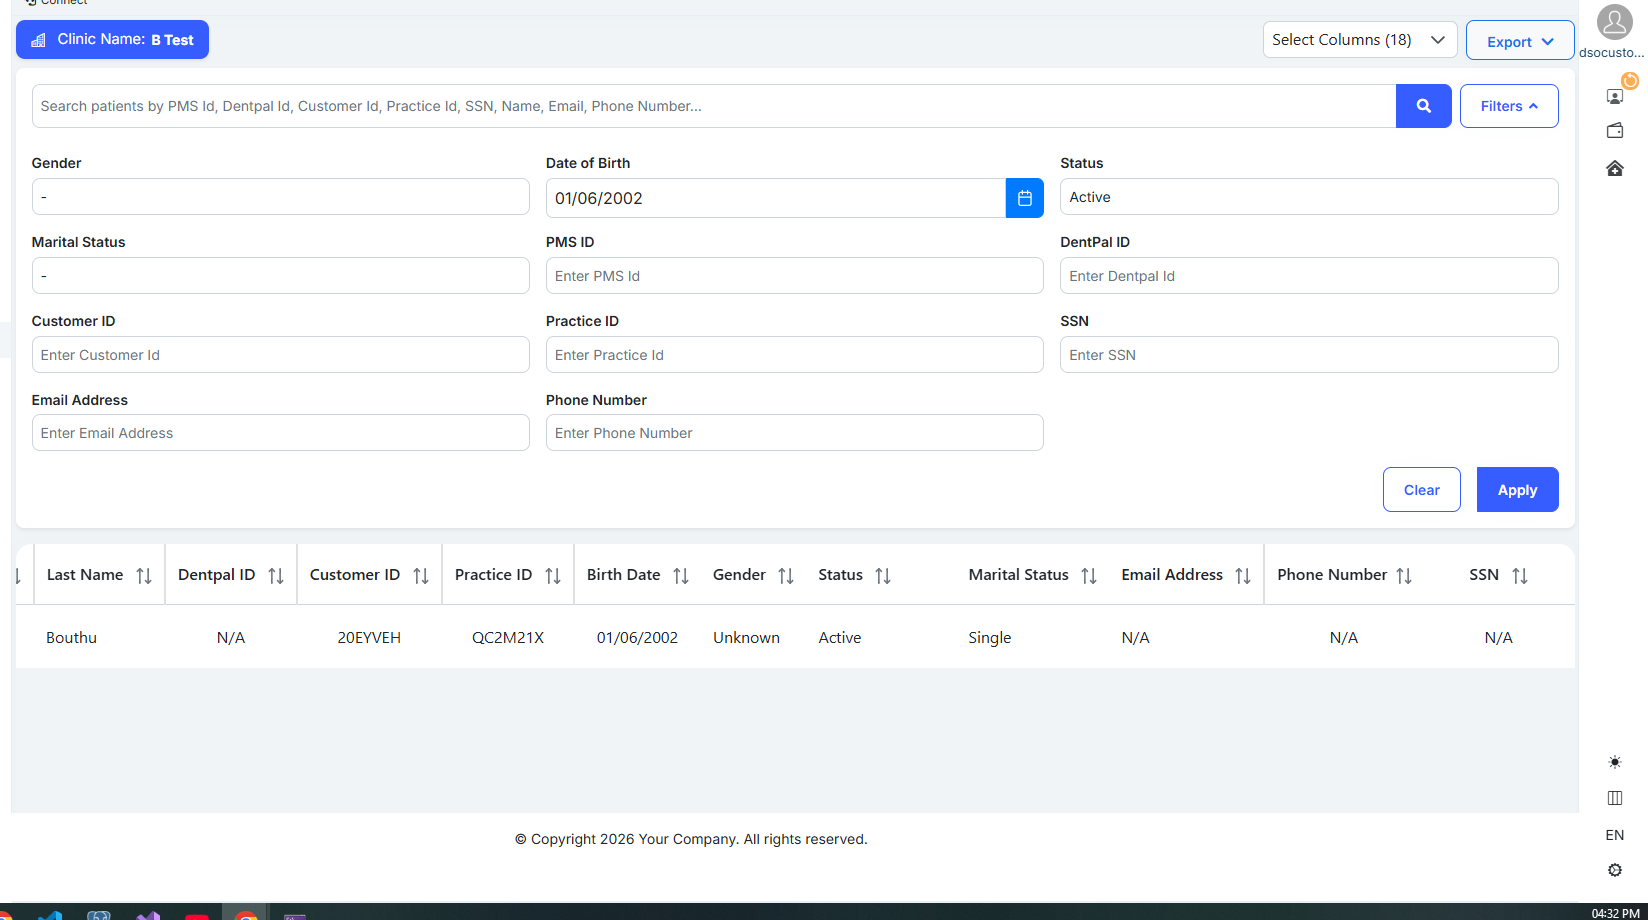Click the blue search magnifier button

[x=1423, y=106]
